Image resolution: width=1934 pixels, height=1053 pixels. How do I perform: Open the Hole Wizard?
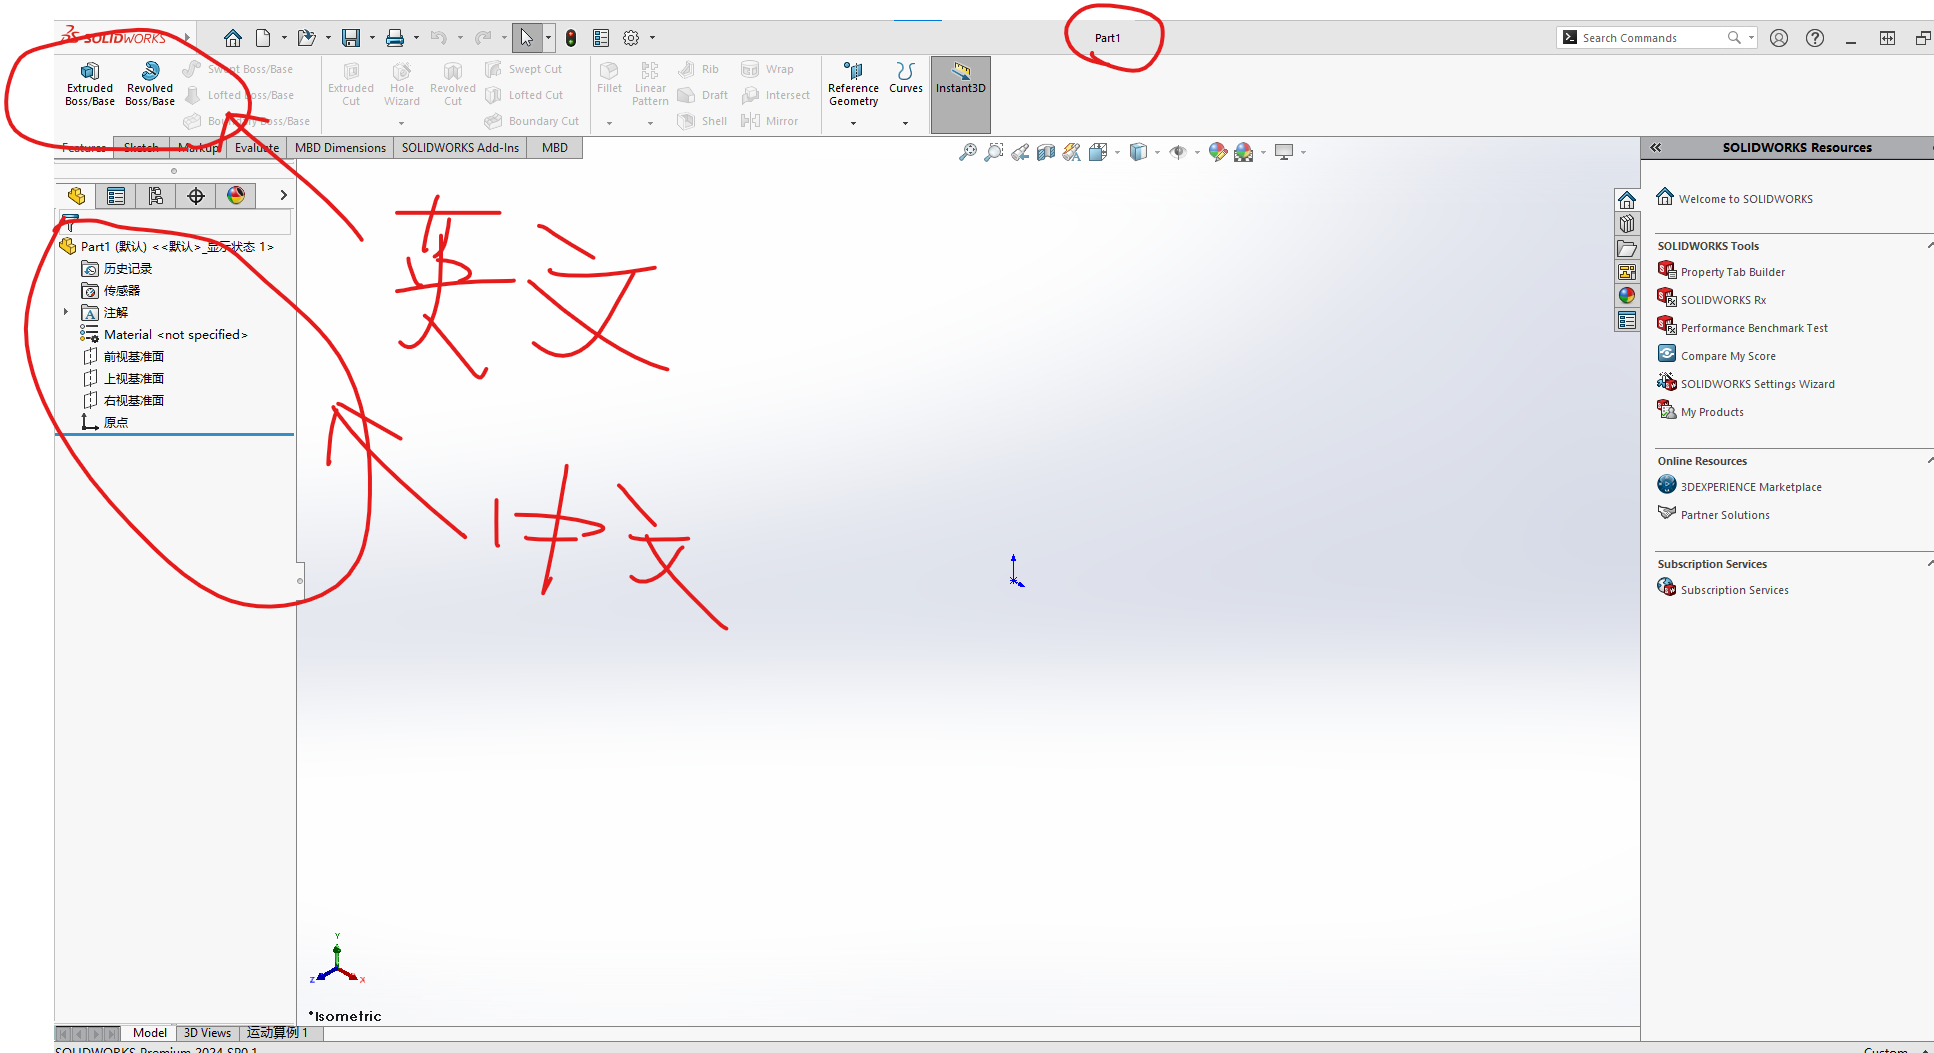pyautogui.click(x=401, y=84)
